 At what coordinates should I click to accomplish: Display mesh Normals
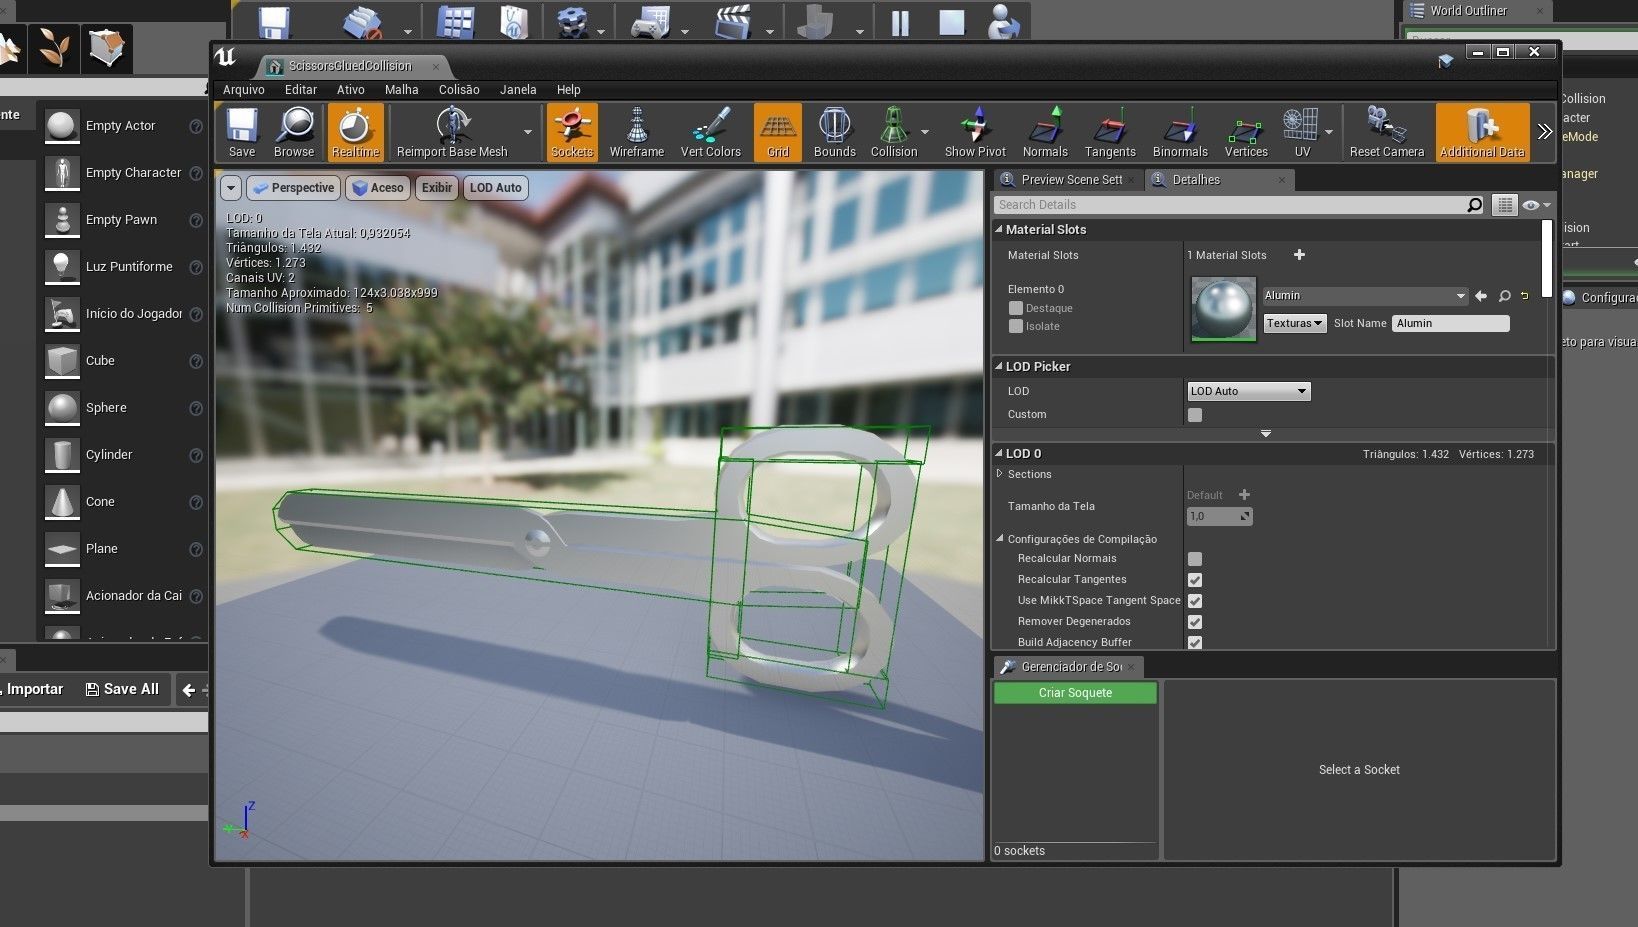pyautogui.click(x=1045, y=133)
